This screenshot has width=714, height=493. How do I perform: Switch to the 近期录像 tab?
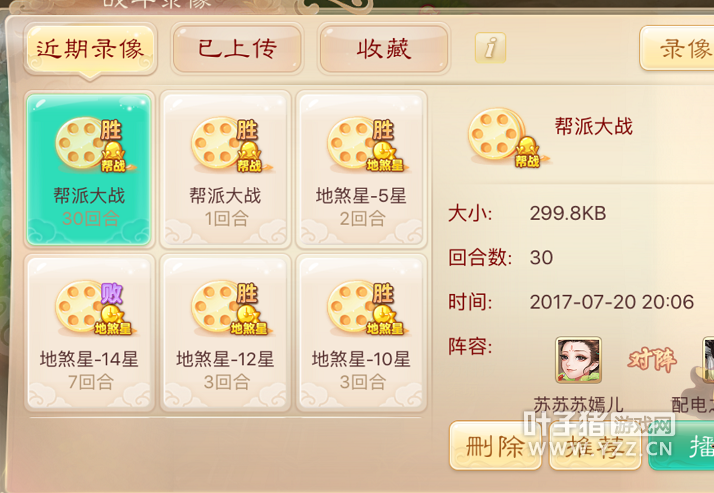[90, 49]
